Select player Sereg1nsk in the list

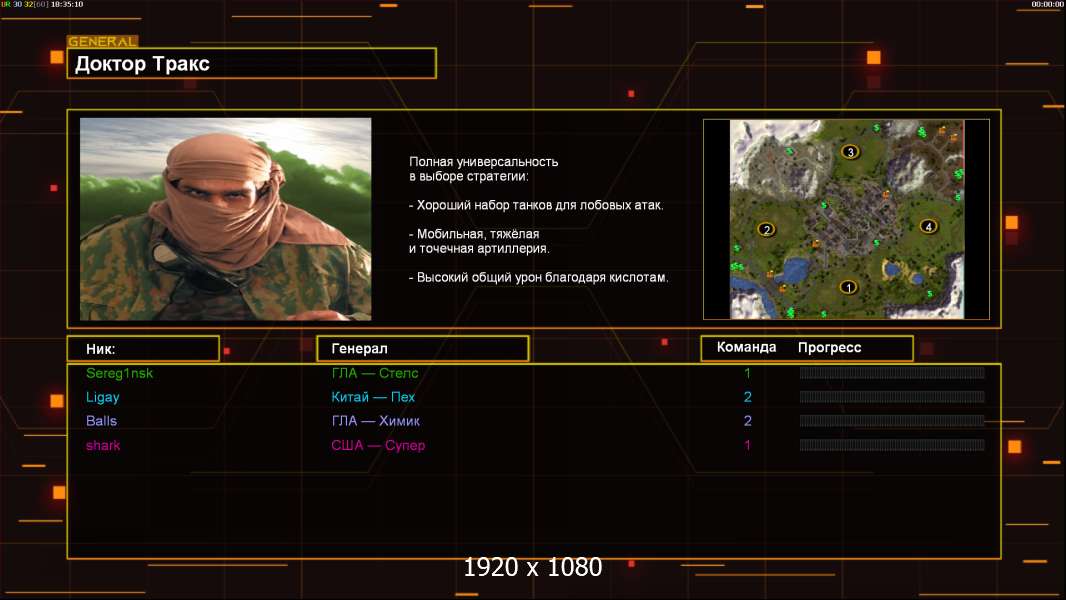[x=120, y=373]
